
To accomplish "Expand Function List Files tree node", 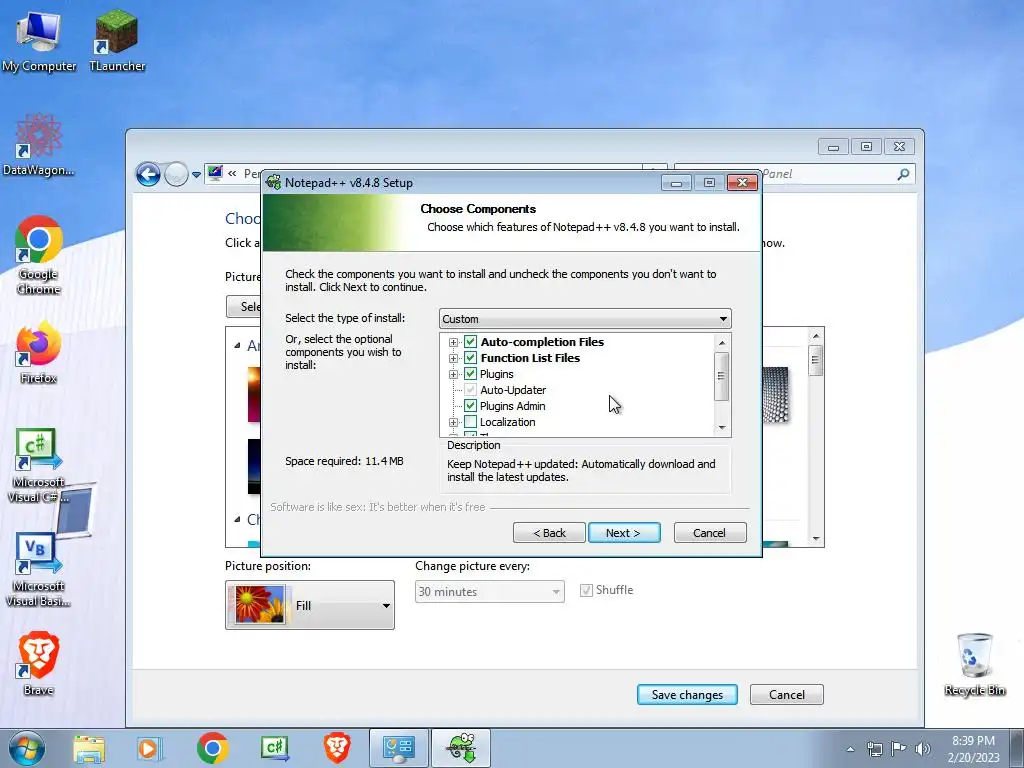I will pyautogui.click(x=453, y=358).
